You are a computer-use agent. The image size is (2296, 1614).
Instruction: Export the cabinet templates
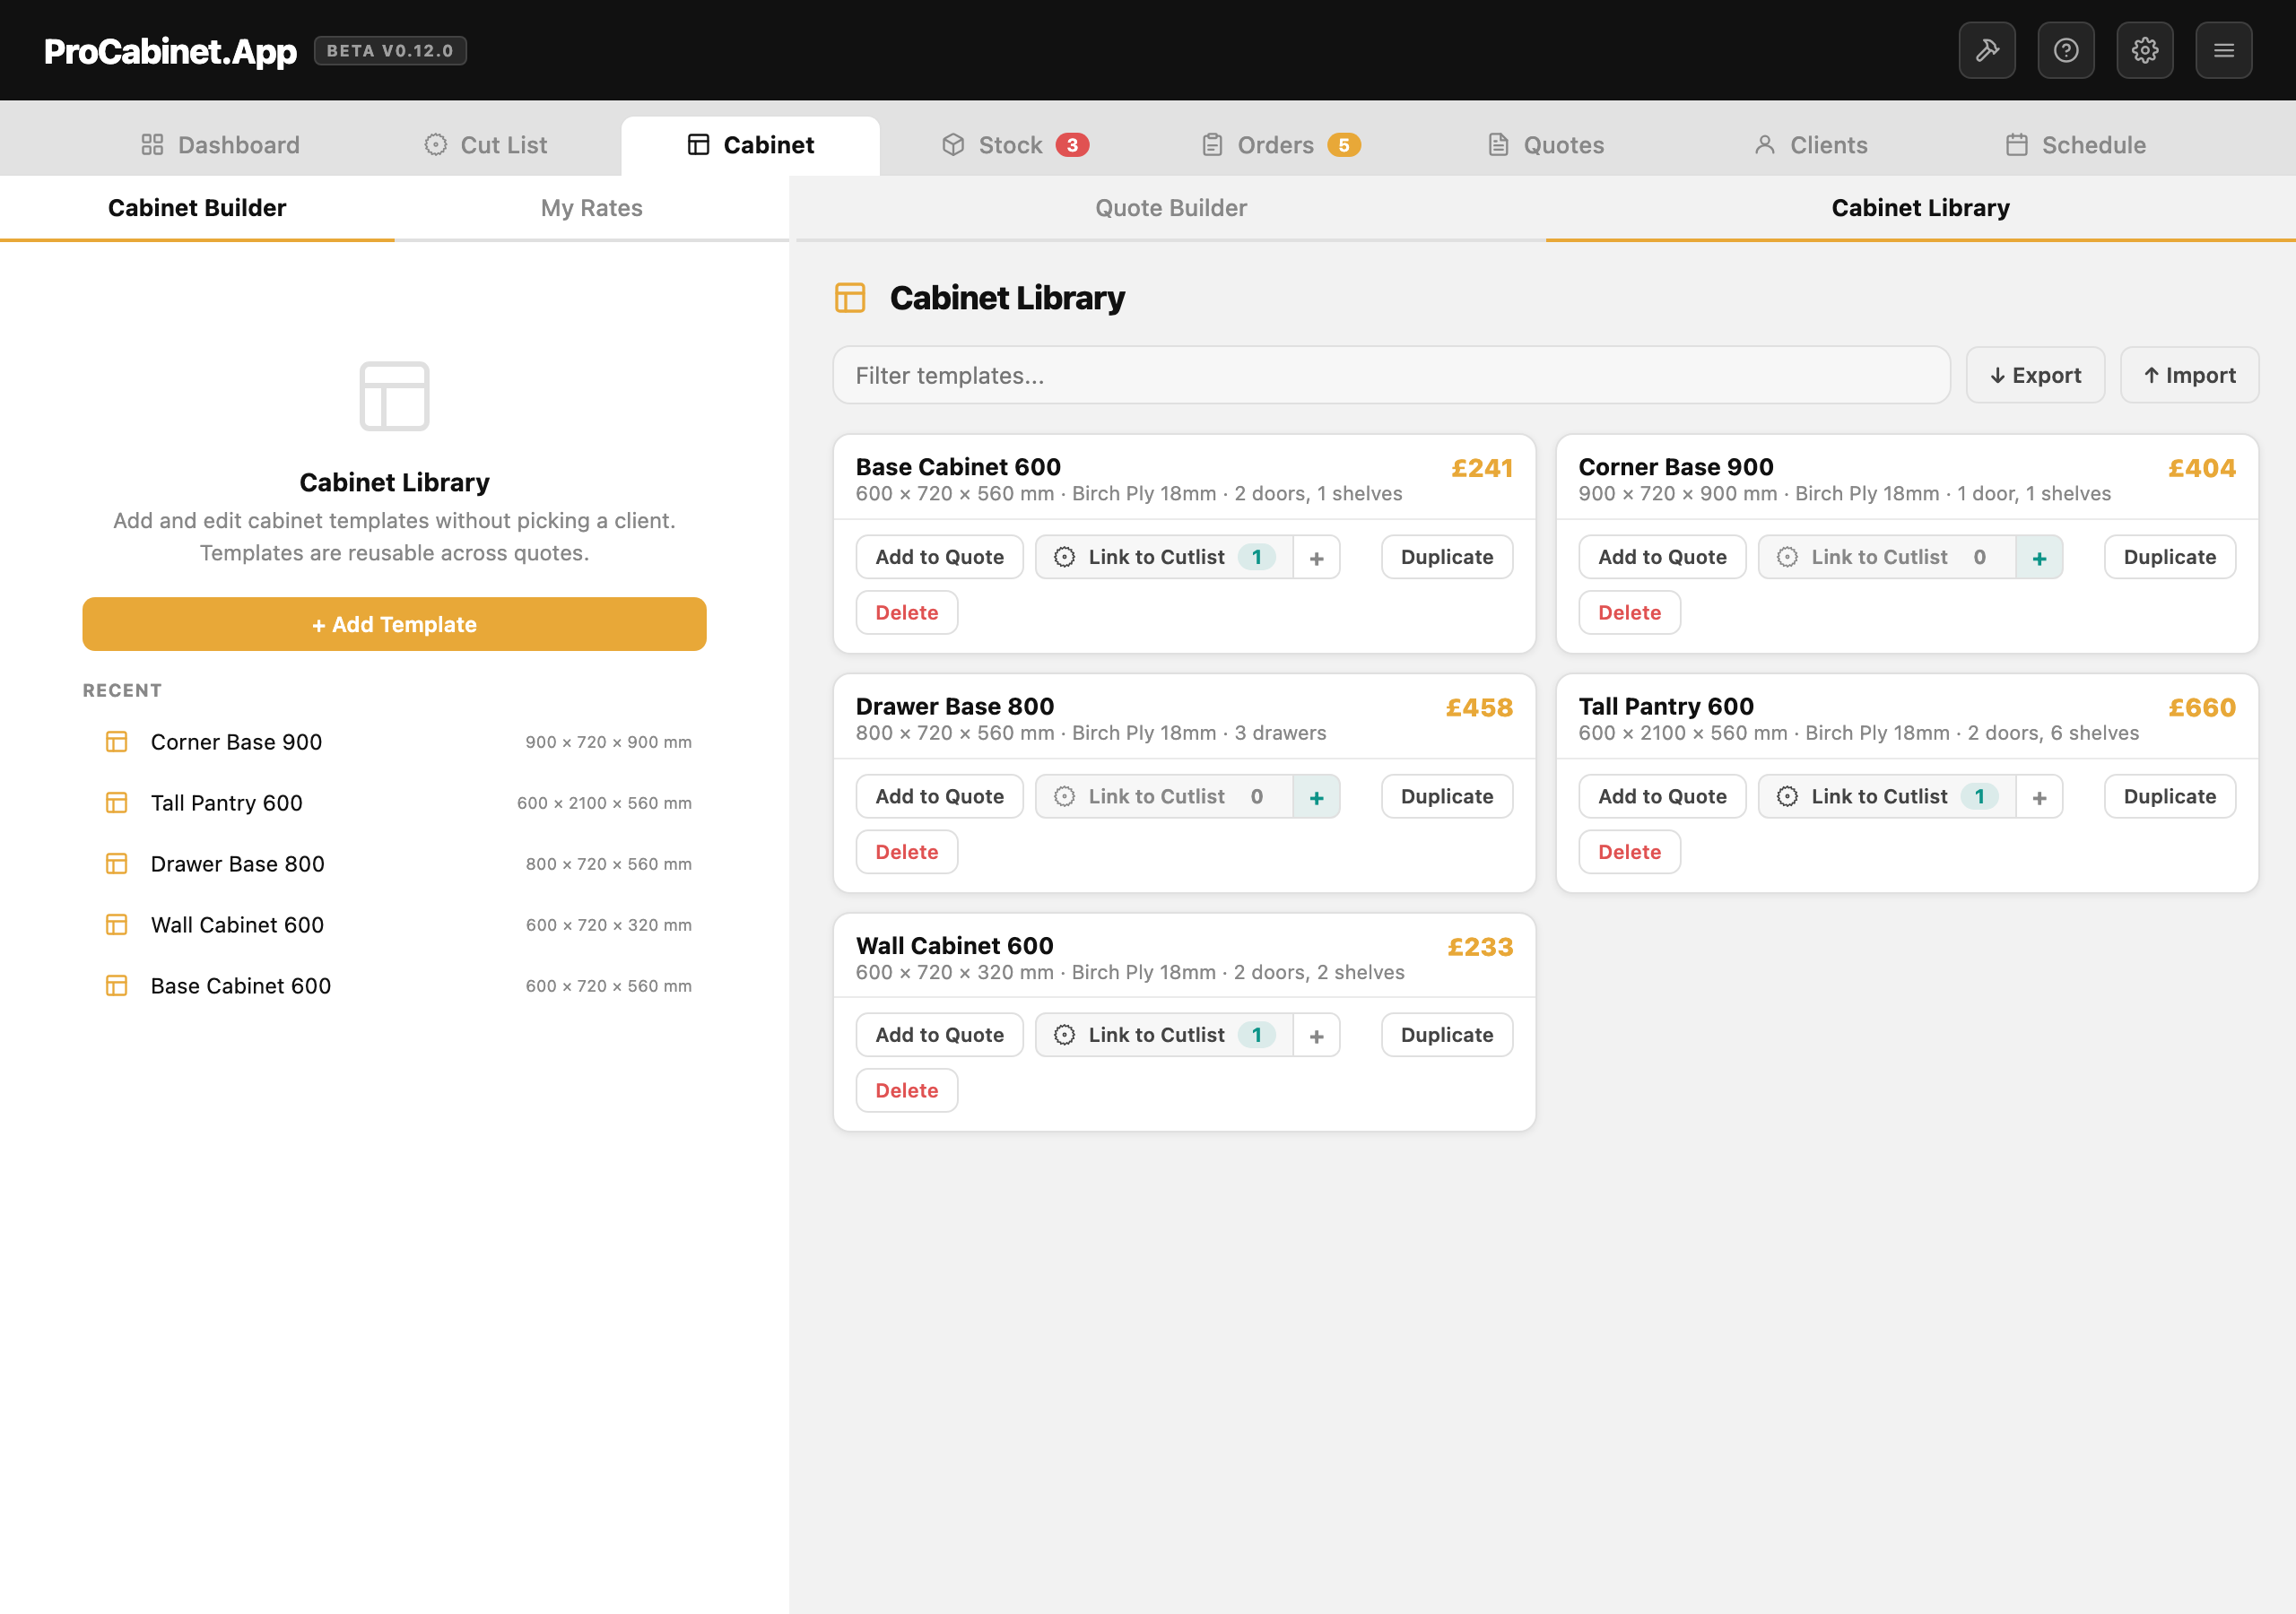click(x=2035, y=375)
